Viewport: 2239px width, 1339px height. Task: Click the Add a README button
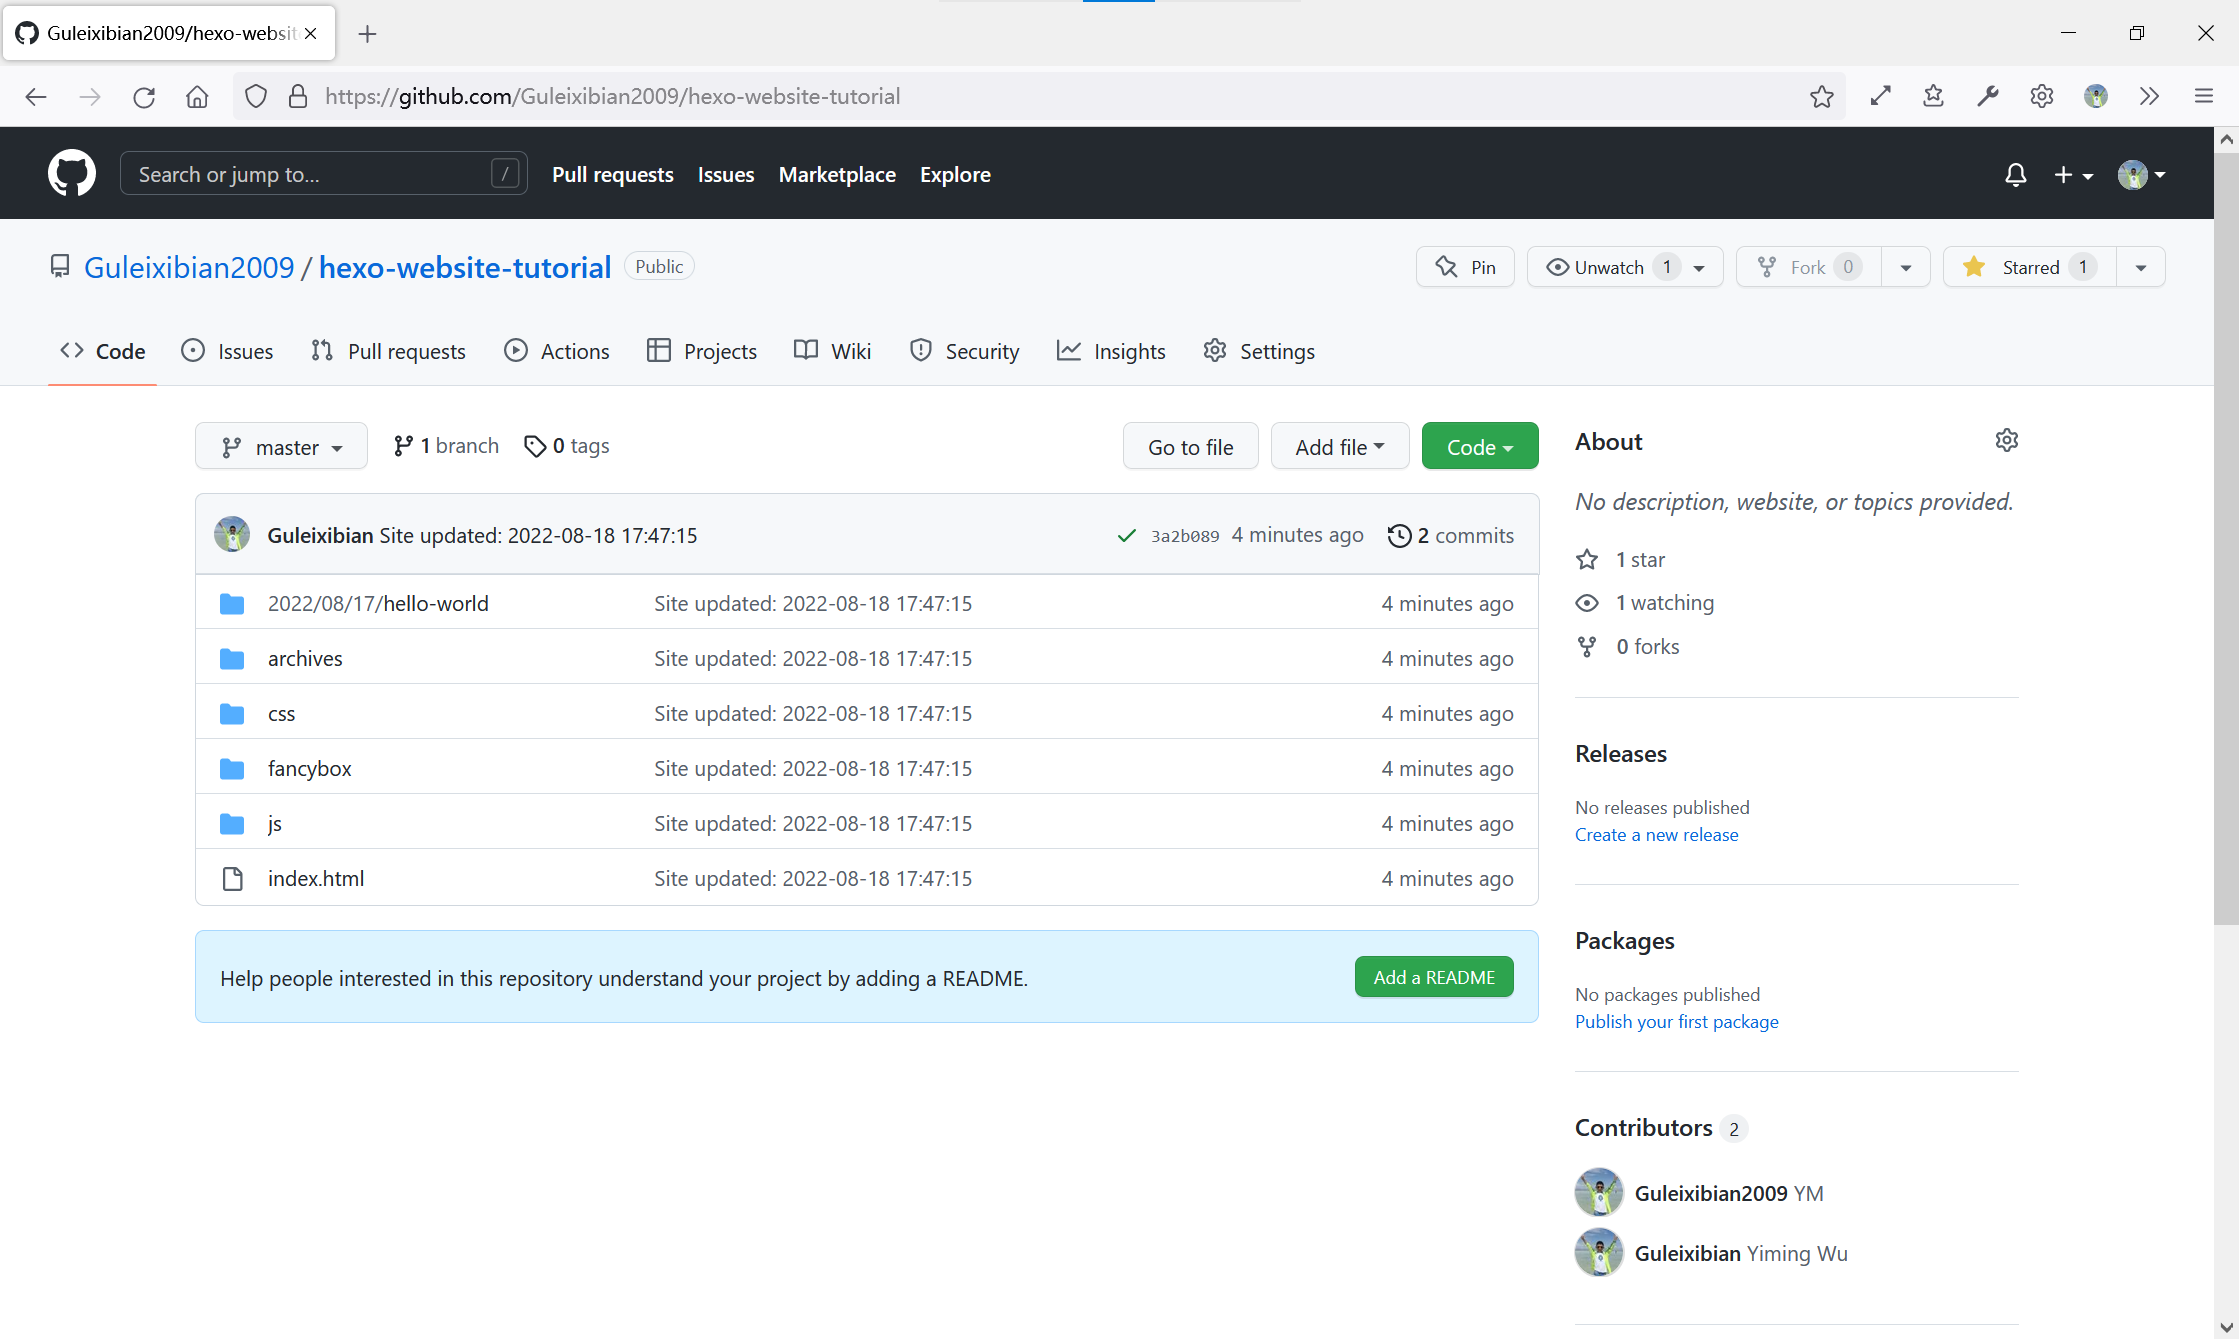(x=1433, y=977)
